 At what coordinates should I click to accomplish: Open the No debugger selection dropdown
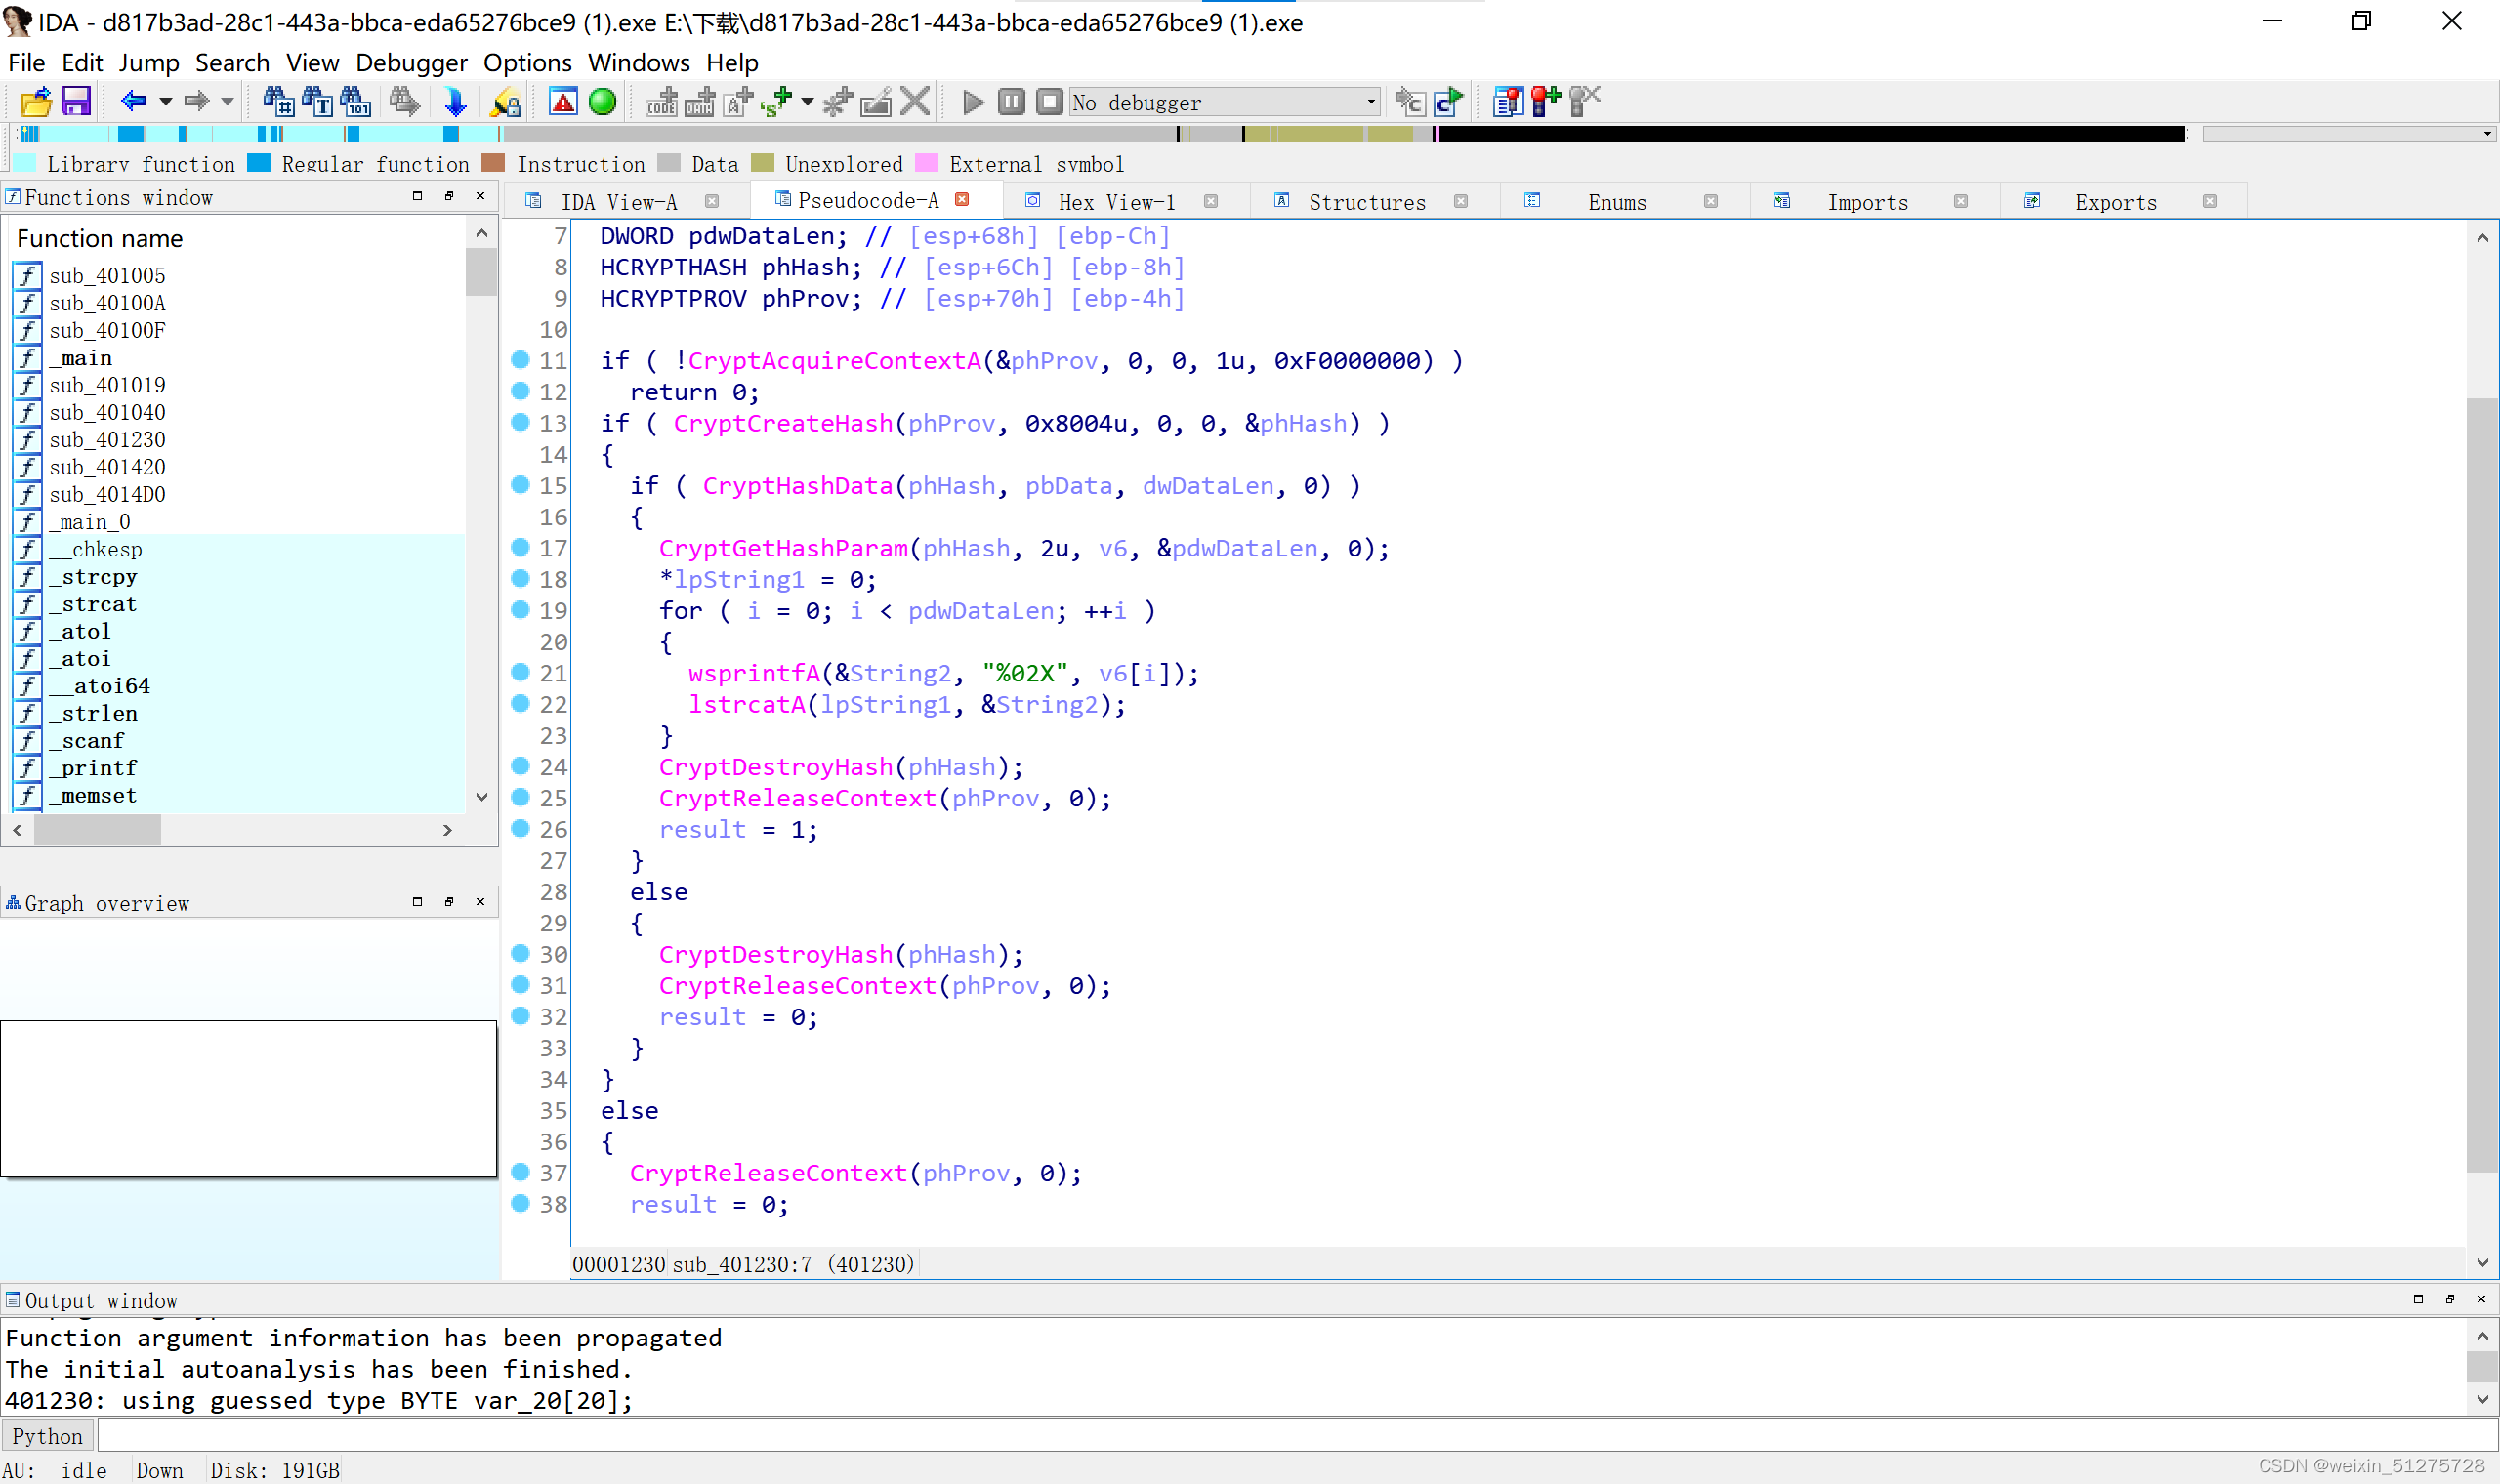[1226, 102]
